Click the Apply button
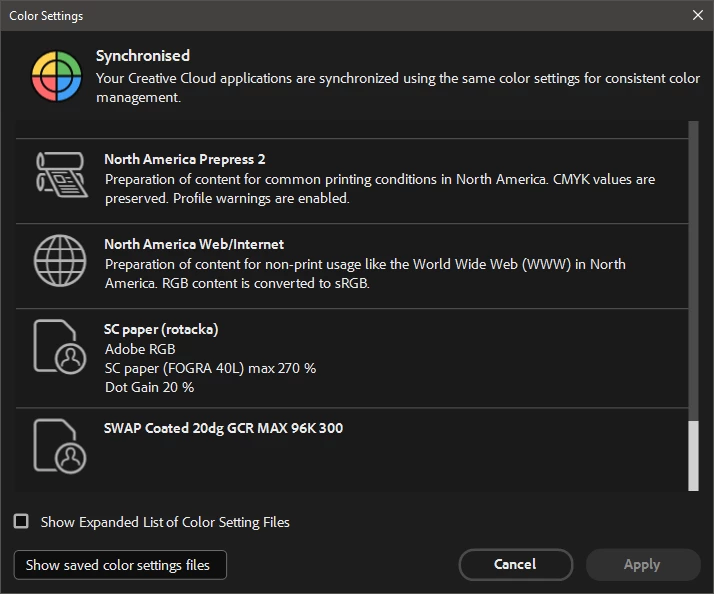714x594 pixels. 643,564
